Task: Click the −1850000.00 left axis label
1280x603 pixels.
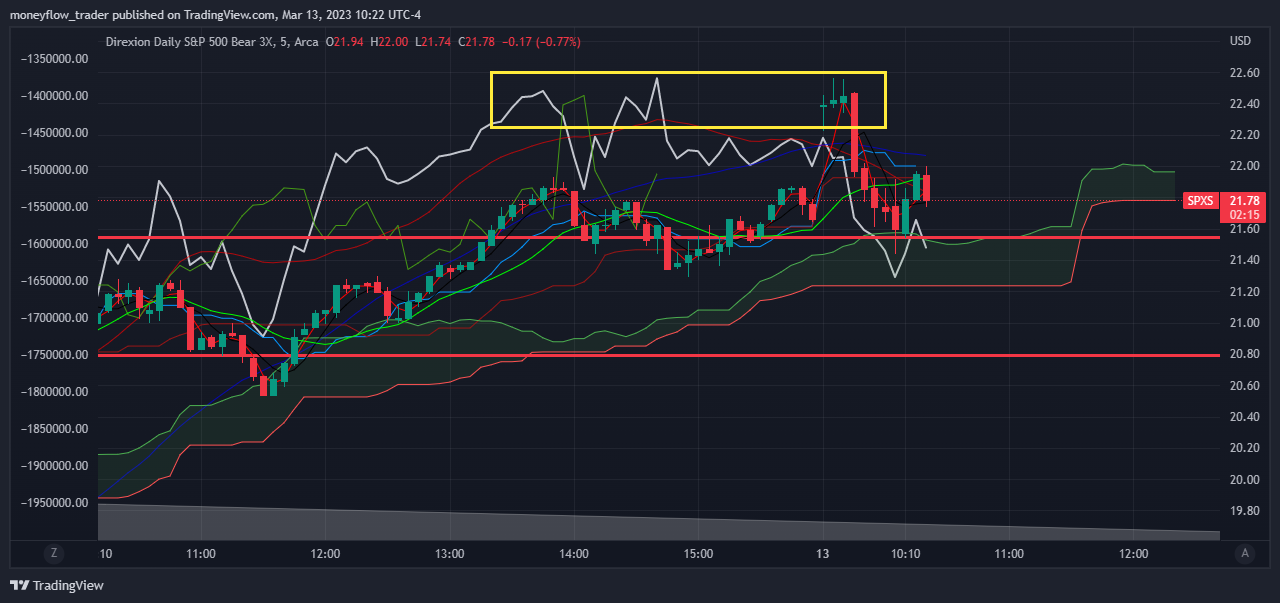Action: pyautogui.click(x=55, y=429)
